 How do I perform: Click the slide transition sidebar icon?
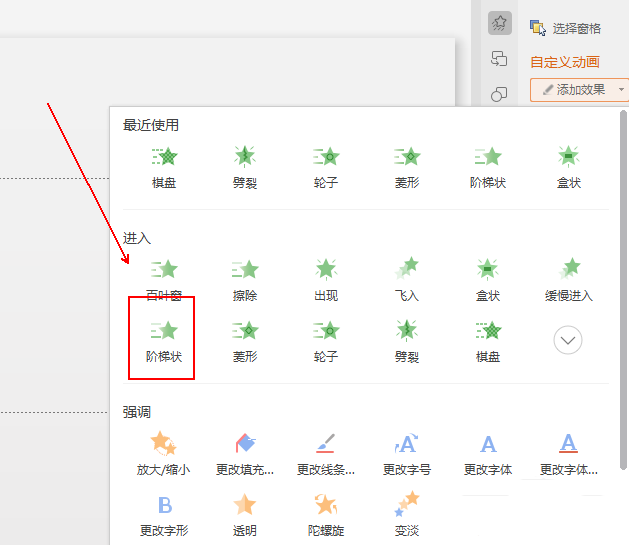coord(499,59)
